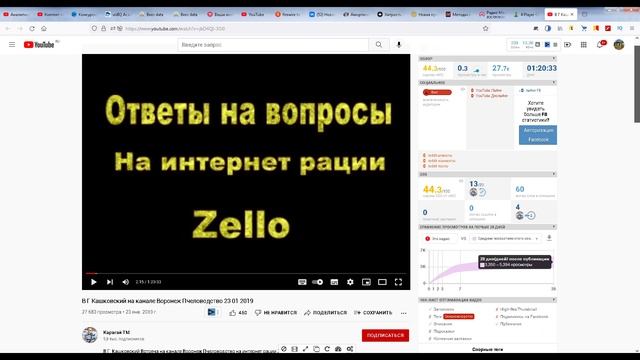Viewport: 640px width, 360px height.
Task: Open a new browser tab
Action: point(584,14)
